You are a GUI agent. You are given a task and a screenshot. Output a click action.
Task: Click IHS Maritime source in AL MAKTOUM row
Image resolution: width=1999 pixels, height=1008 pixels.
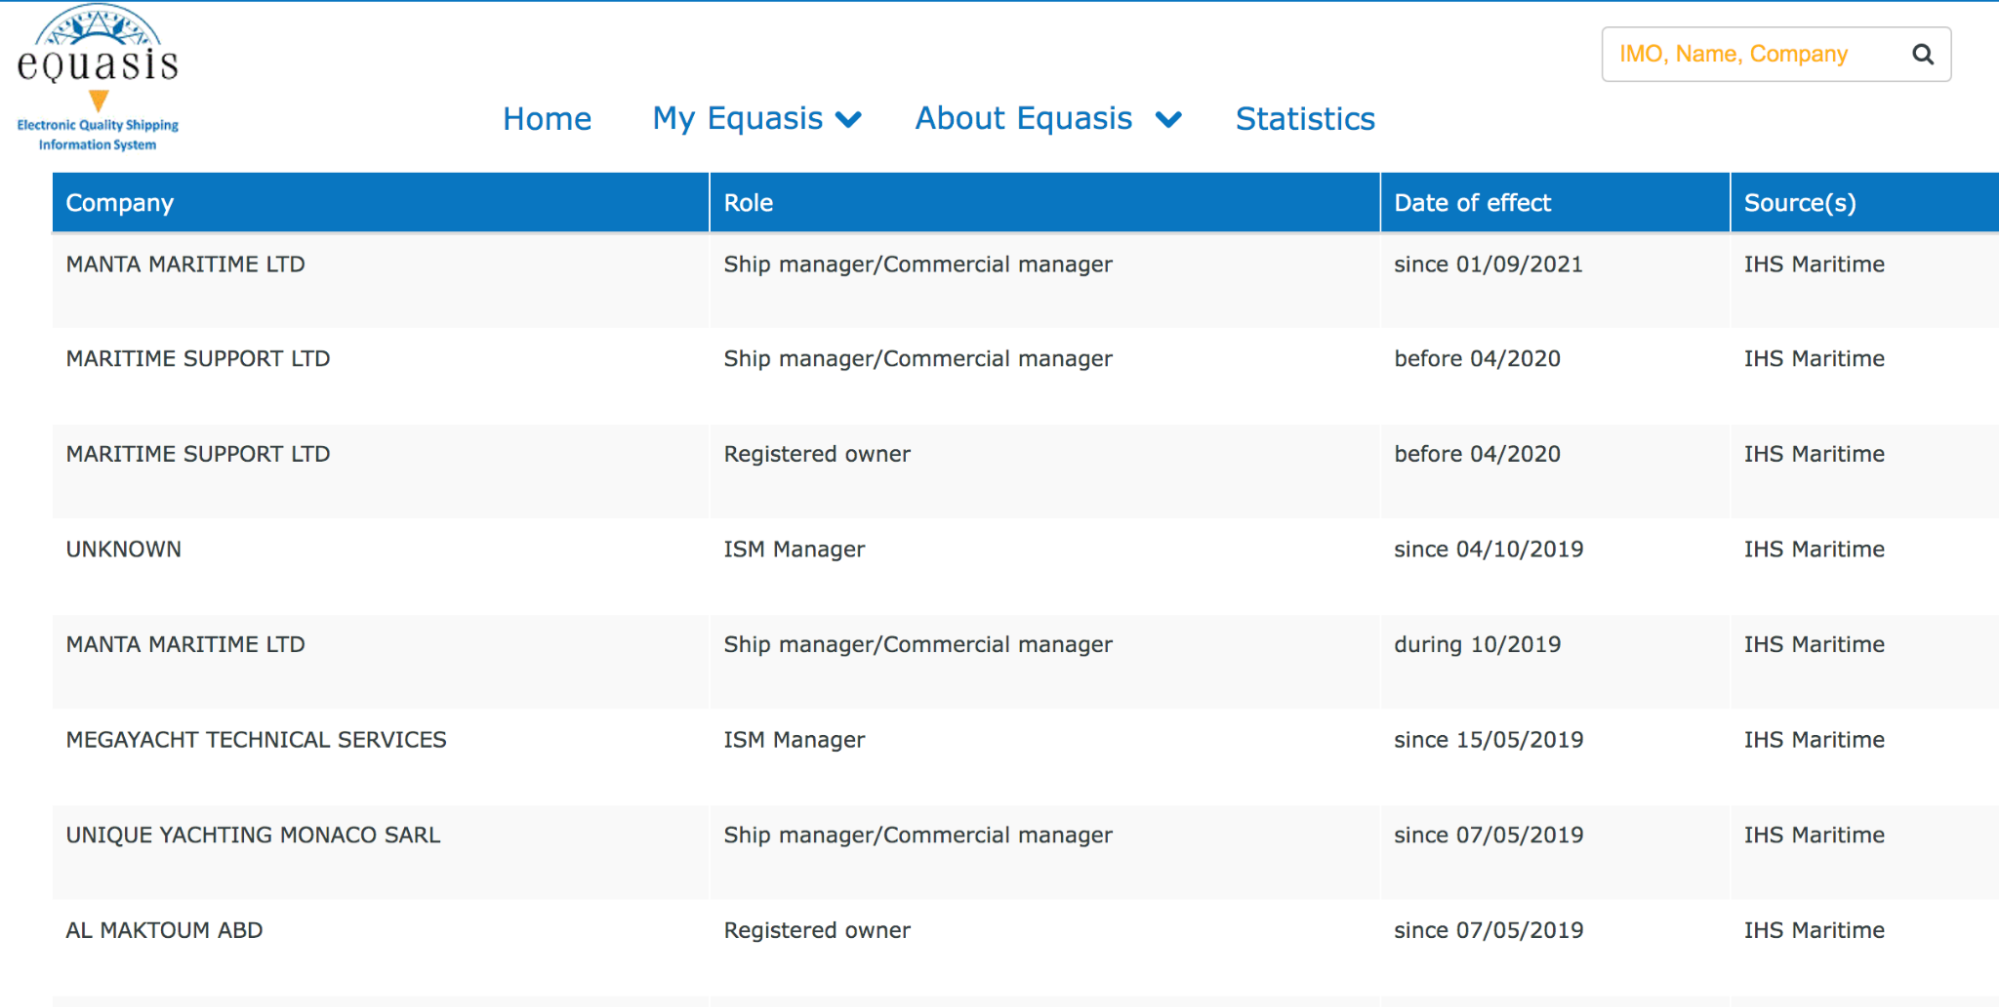pos(1814,930)
